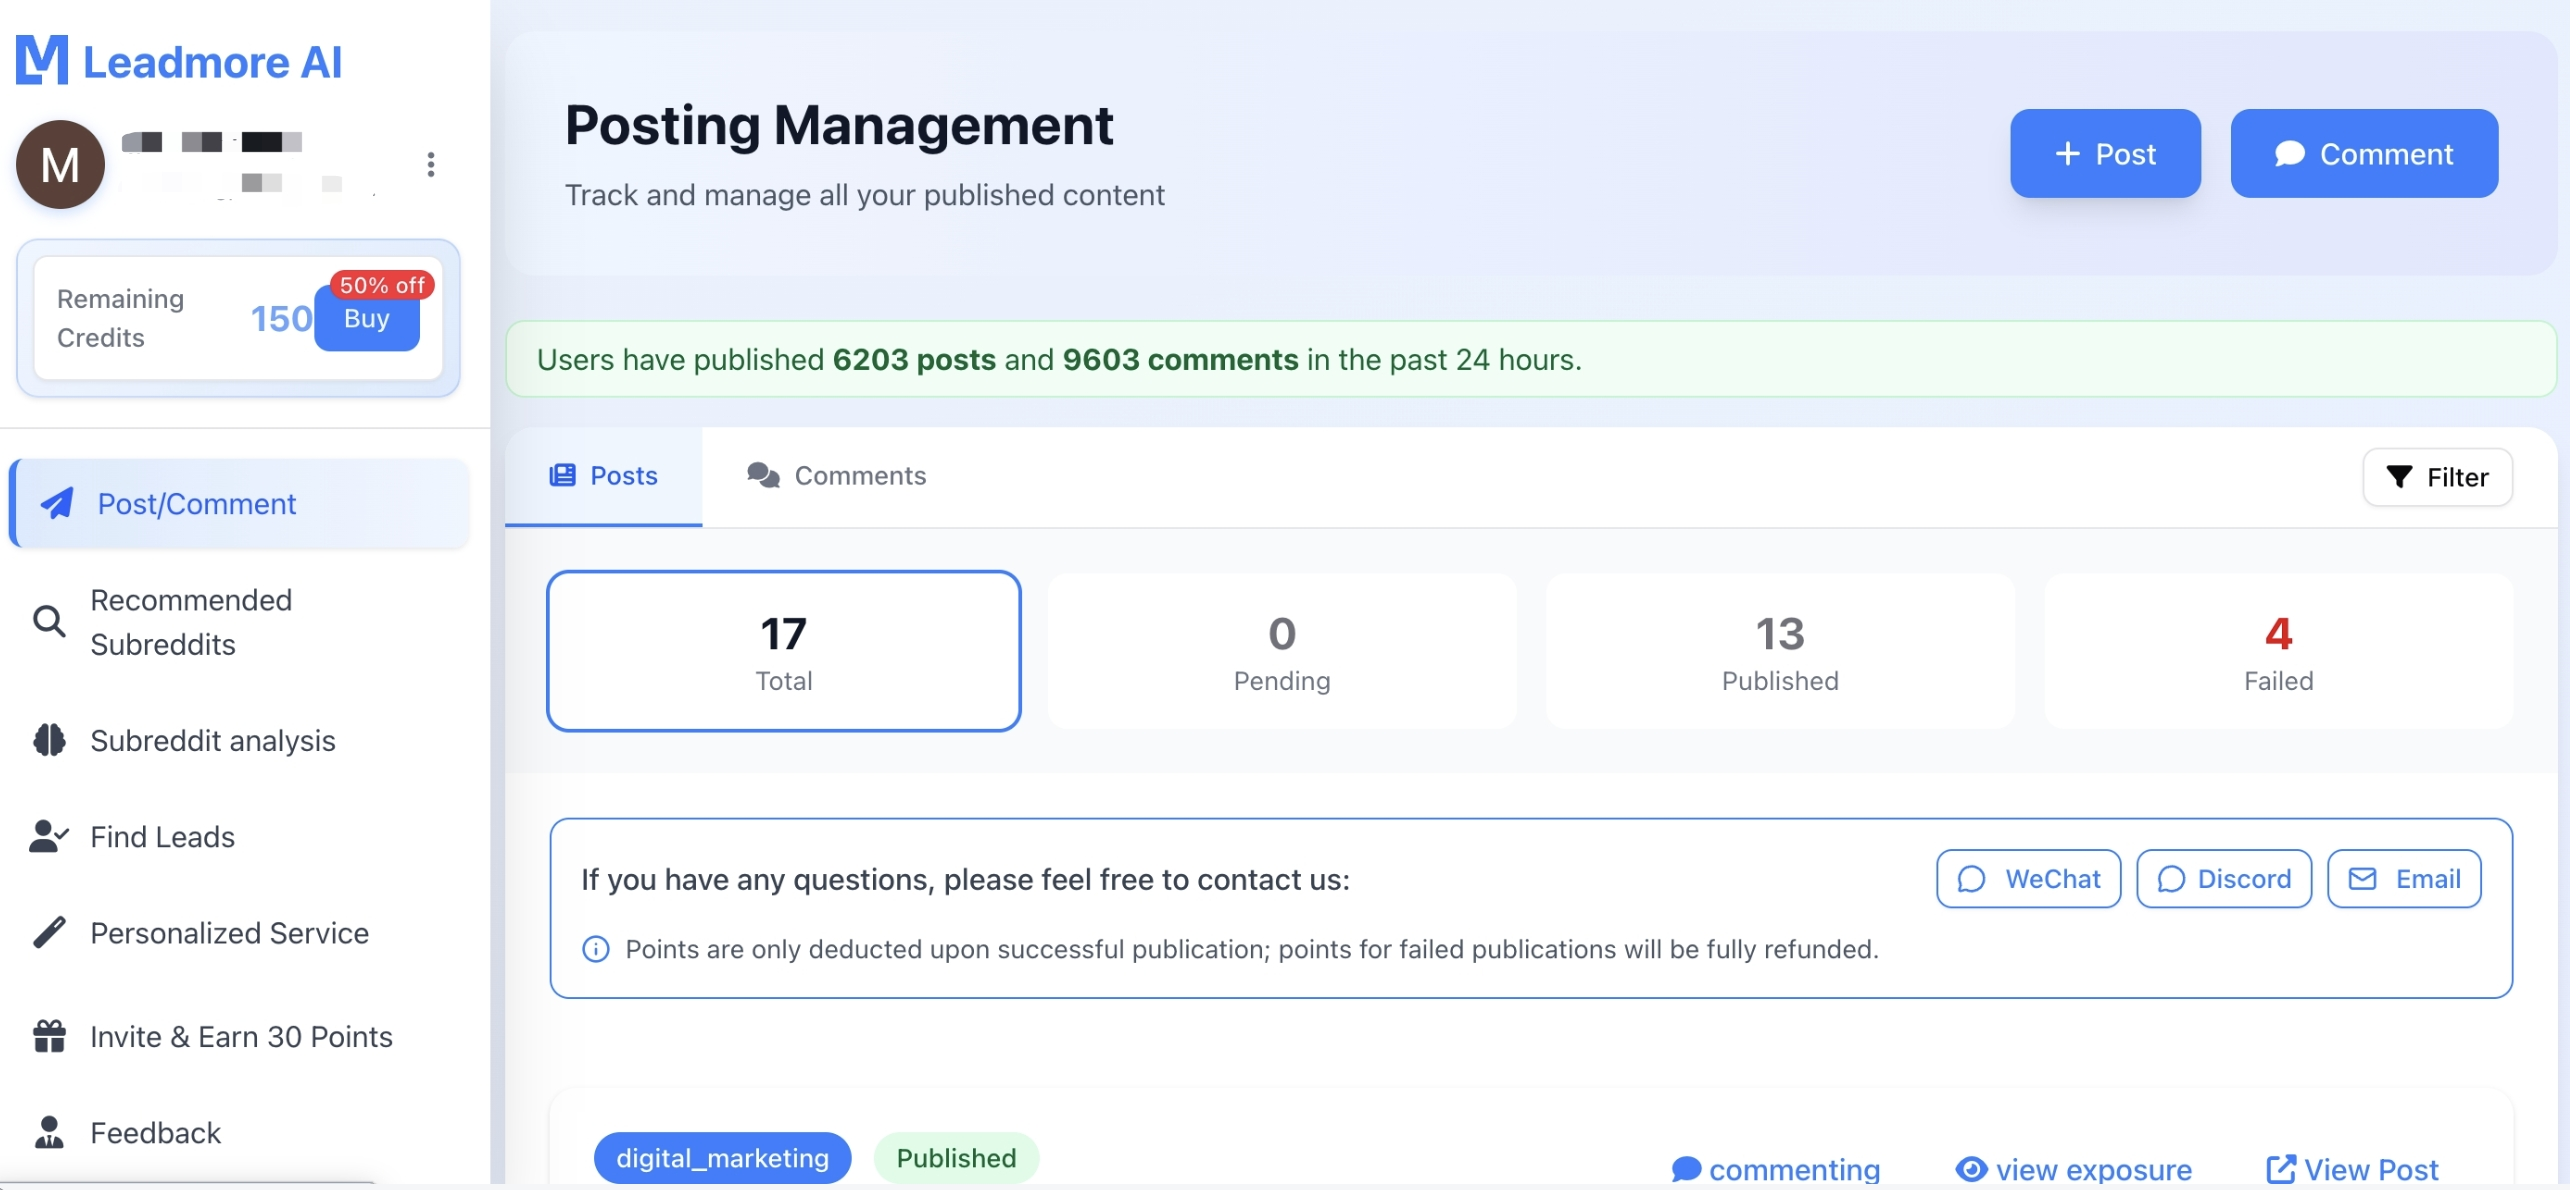Click the view exposure eye link
The width and height of the screenshot is (2570, 1190).
click(2074, 1168)
